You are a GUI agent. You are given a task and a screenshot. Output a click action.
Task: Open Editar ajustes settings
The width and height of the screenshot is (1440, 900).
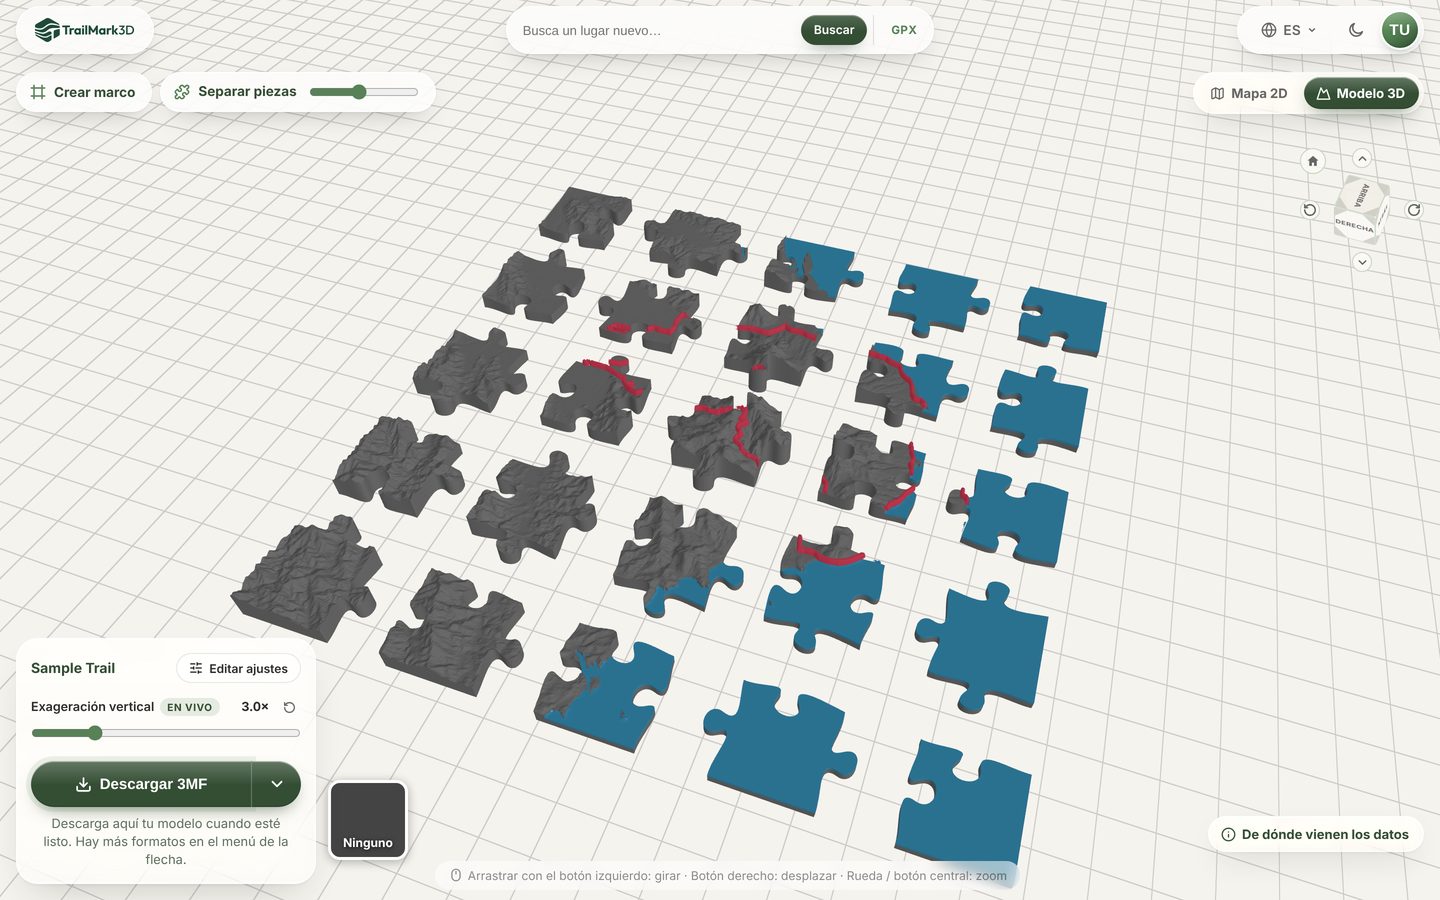tap(239, 669)
